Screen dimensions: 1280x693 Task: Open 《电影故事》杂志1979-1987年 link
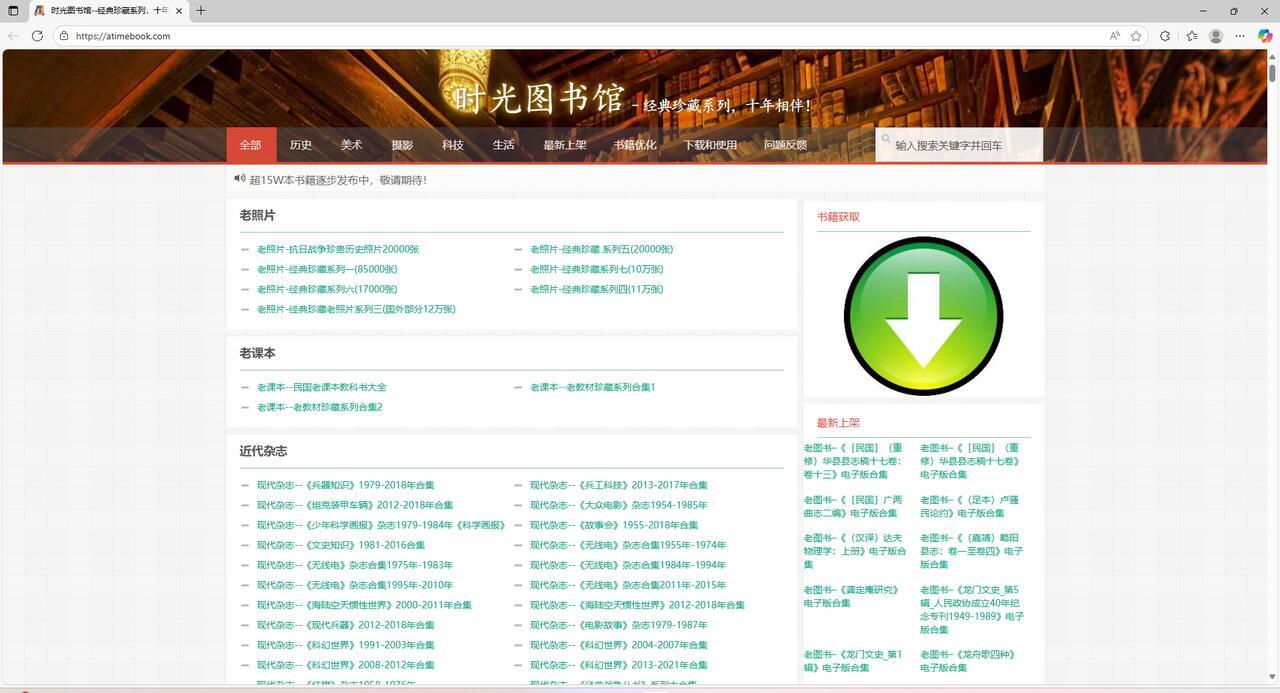pyautogui.click(x=619, y=625)
